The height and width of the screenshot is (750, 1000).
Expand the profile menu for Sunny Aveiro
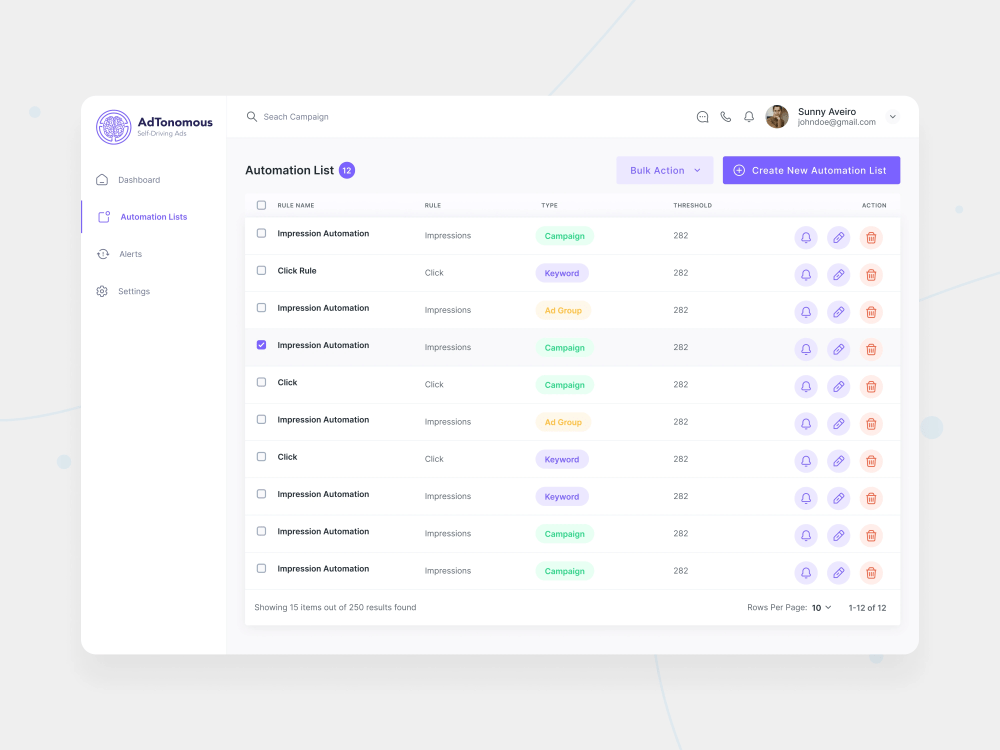pos(892,116)
